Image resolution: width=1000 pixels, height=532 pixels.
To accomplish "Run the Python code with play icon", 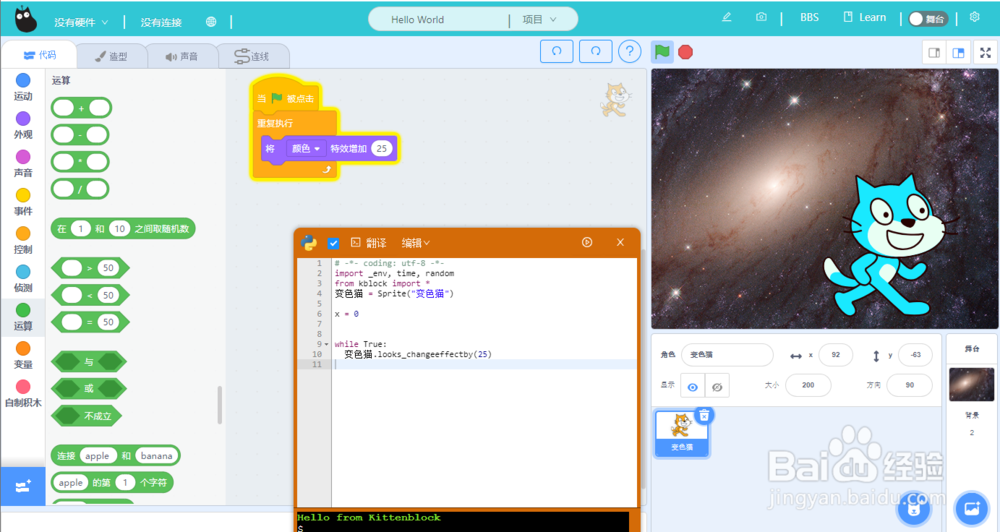I will point(587,242).
